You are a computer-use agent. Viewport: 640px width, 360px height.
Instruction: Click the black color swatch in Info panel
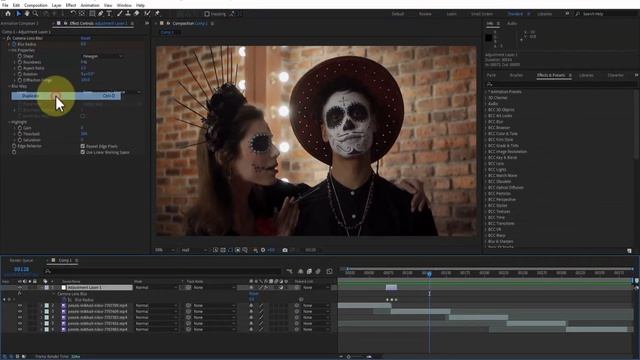point(489,38)
